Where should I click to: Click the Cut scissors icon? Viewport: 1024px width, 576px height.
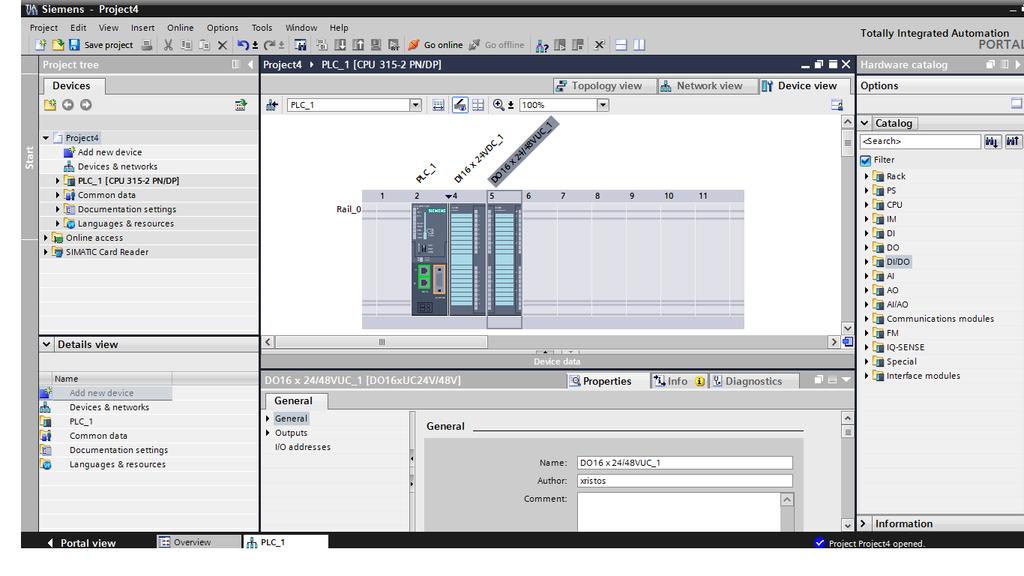168,44
